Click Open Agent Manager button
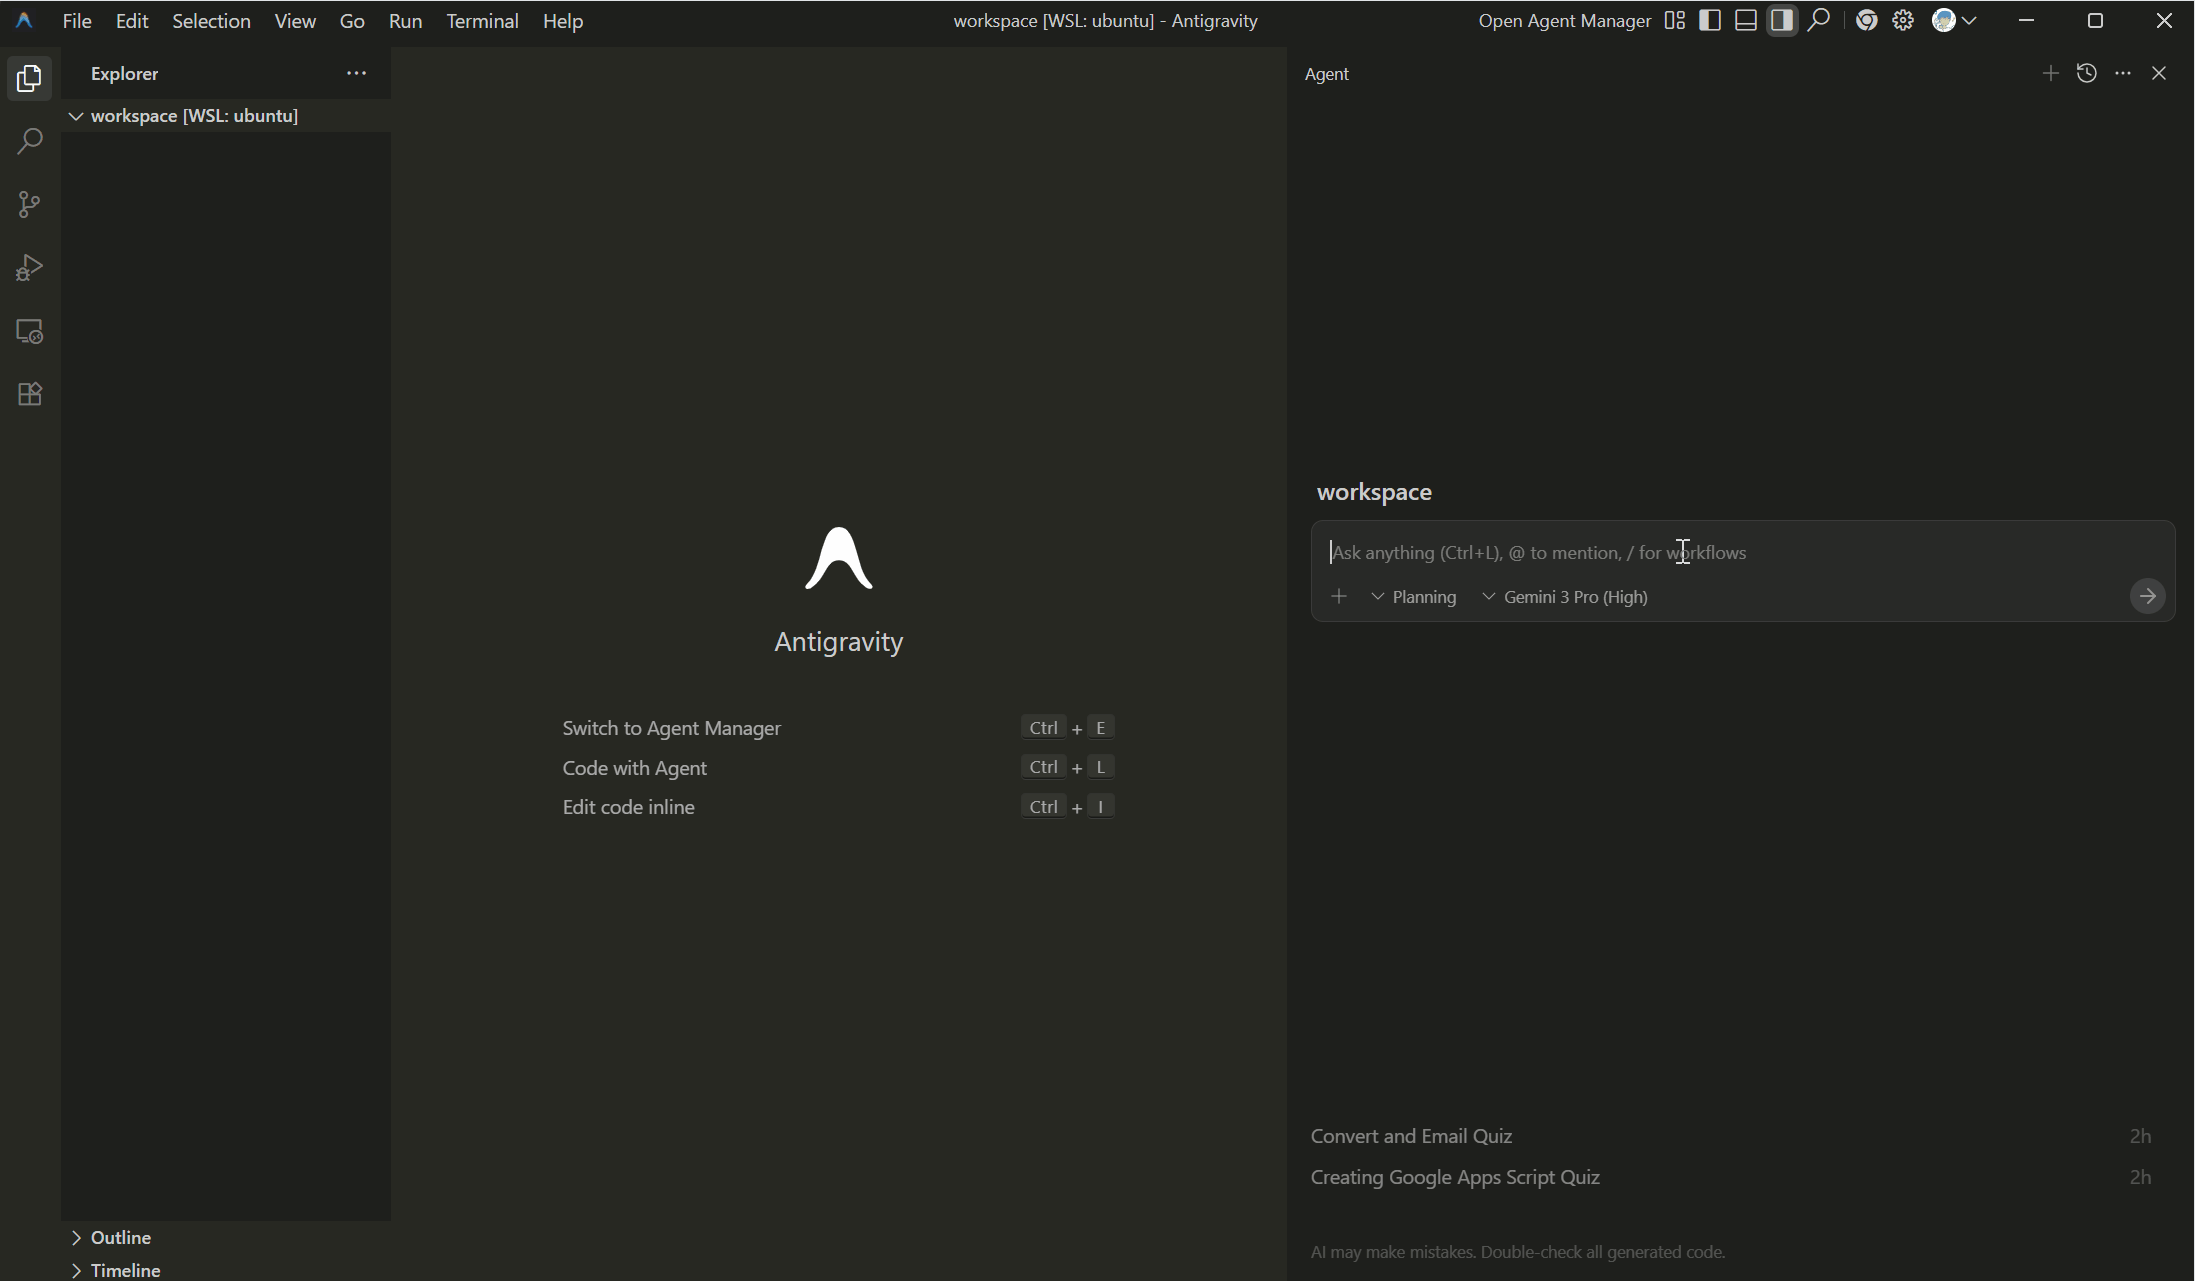Viewport: 2195px width, 1281px height. [1564, 21]
